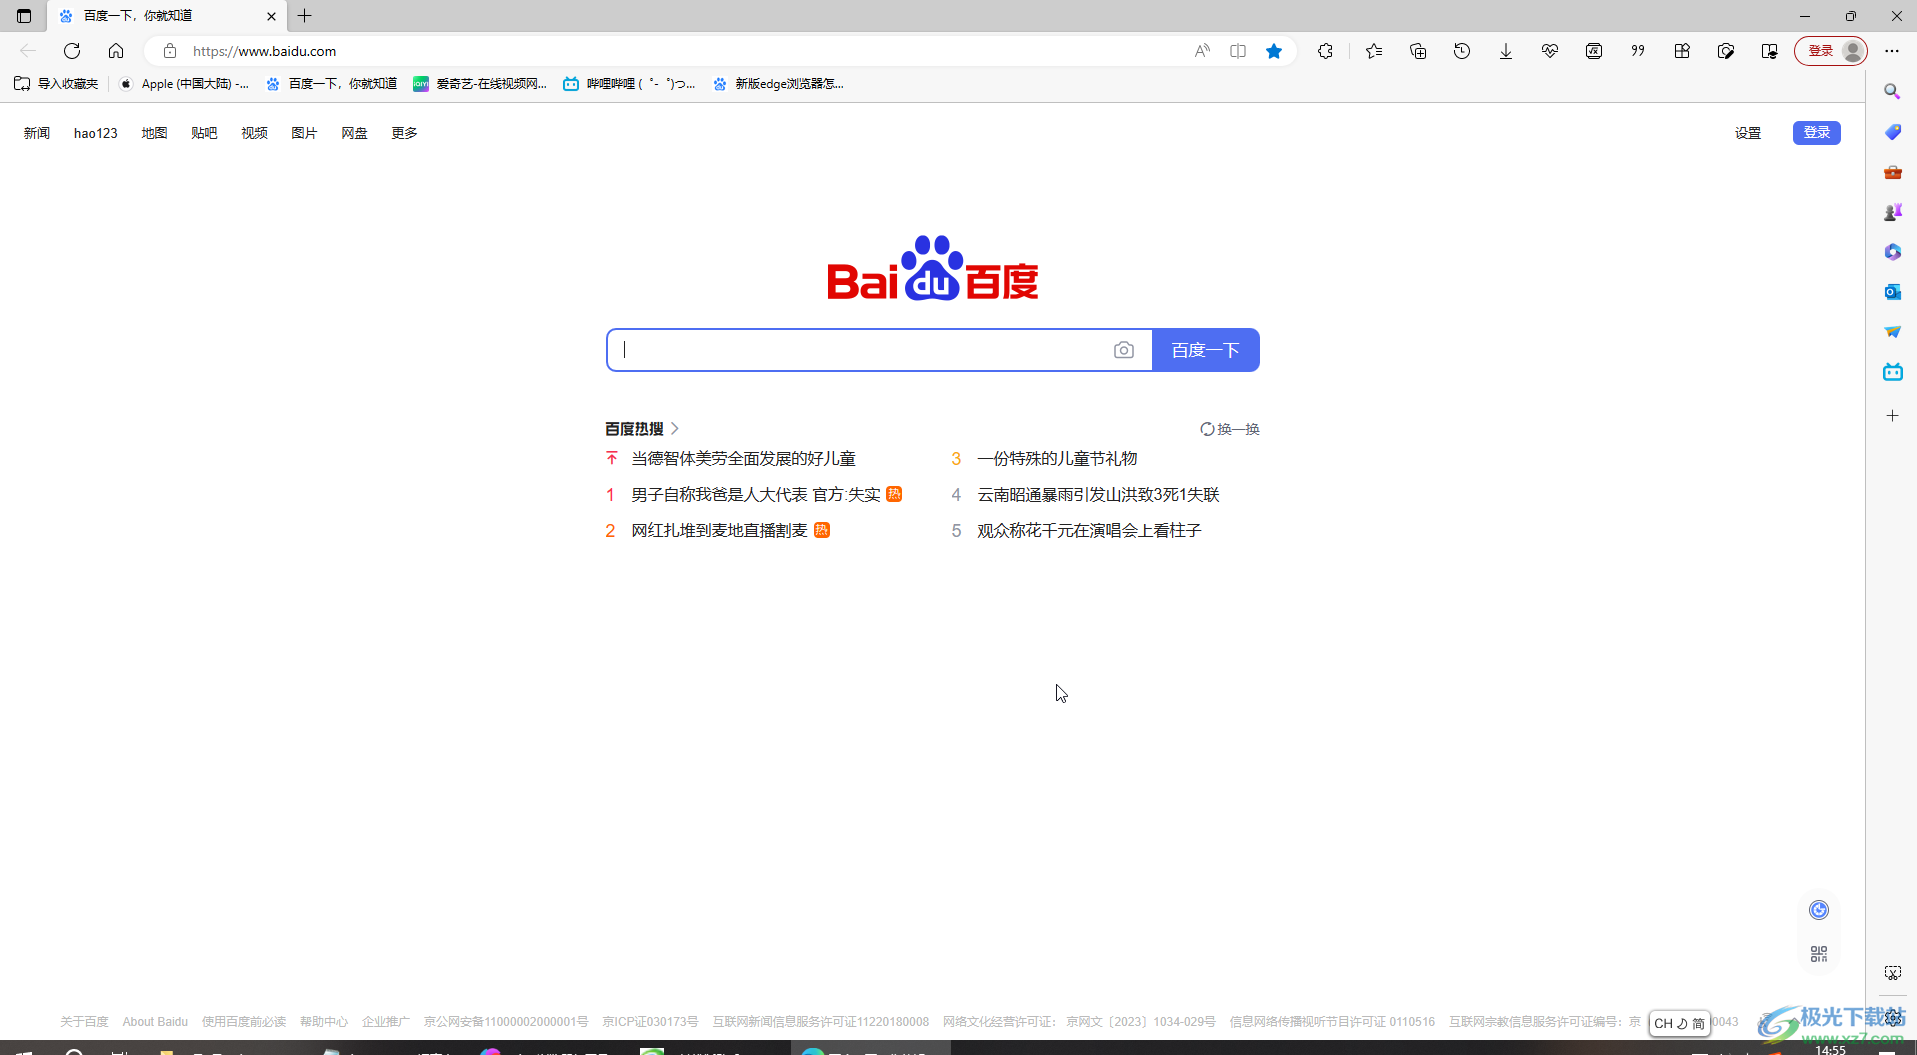This screenshot has width=1917, height=1055.
Task: Open the 新闻 nav item
Action: (x=37, y=133)
